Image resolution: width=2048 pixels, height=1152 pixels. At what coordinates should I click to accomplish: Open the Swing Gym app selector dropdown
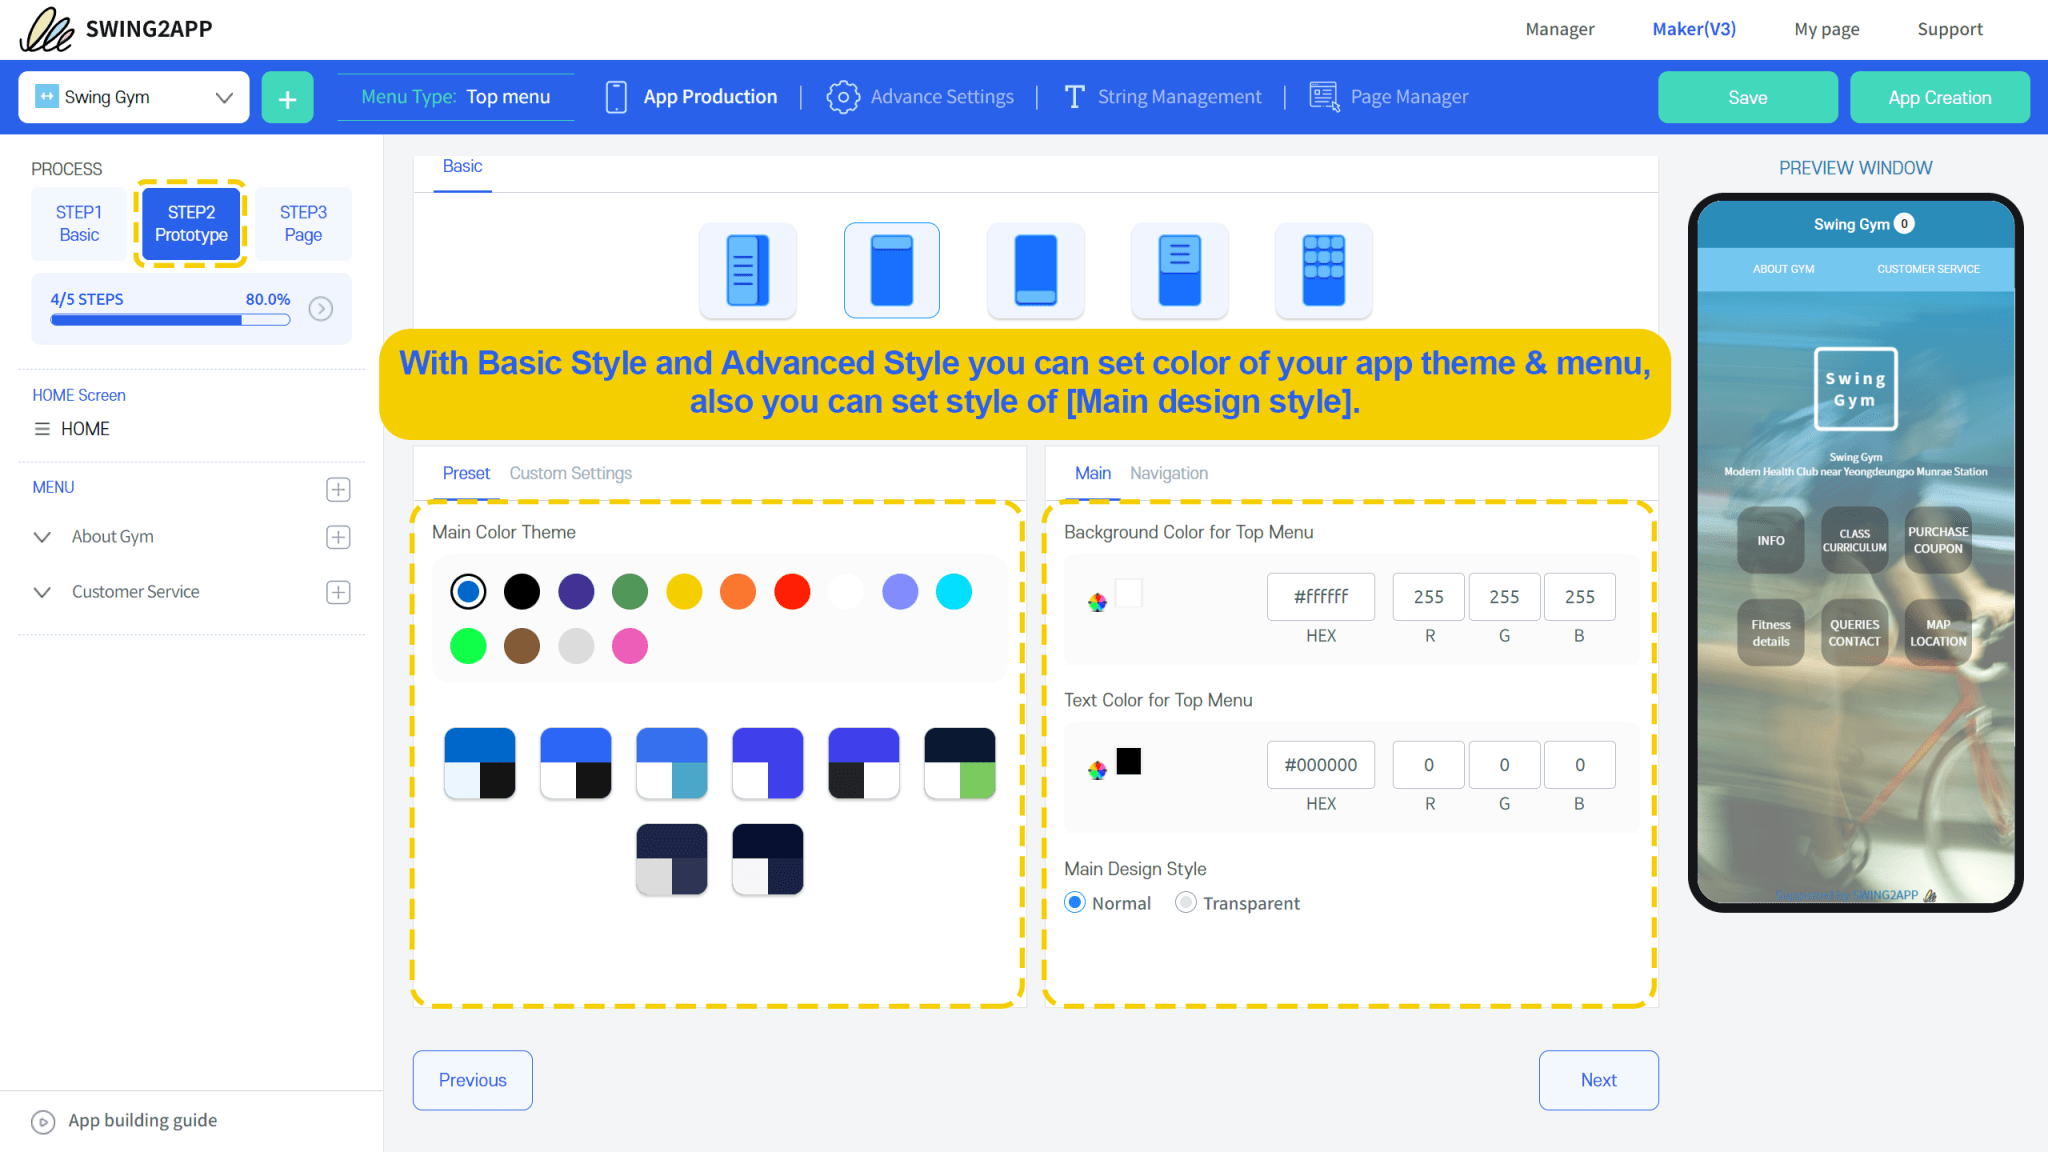222,96
